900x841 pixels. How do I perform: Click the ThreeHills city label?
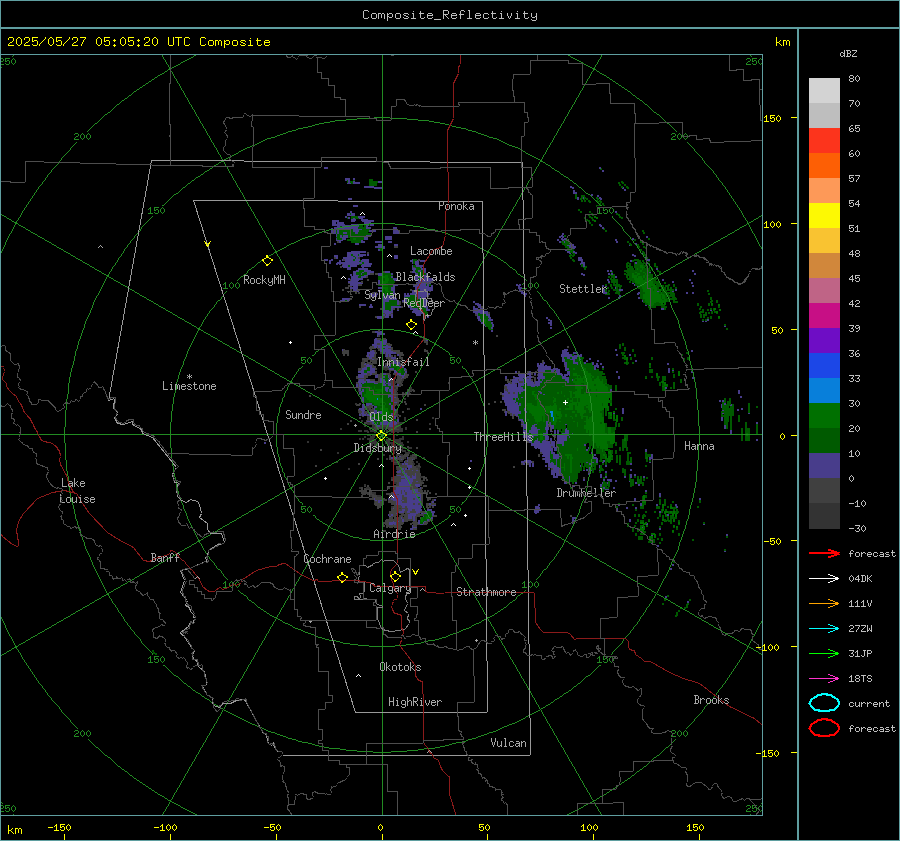tap(503, 437)
